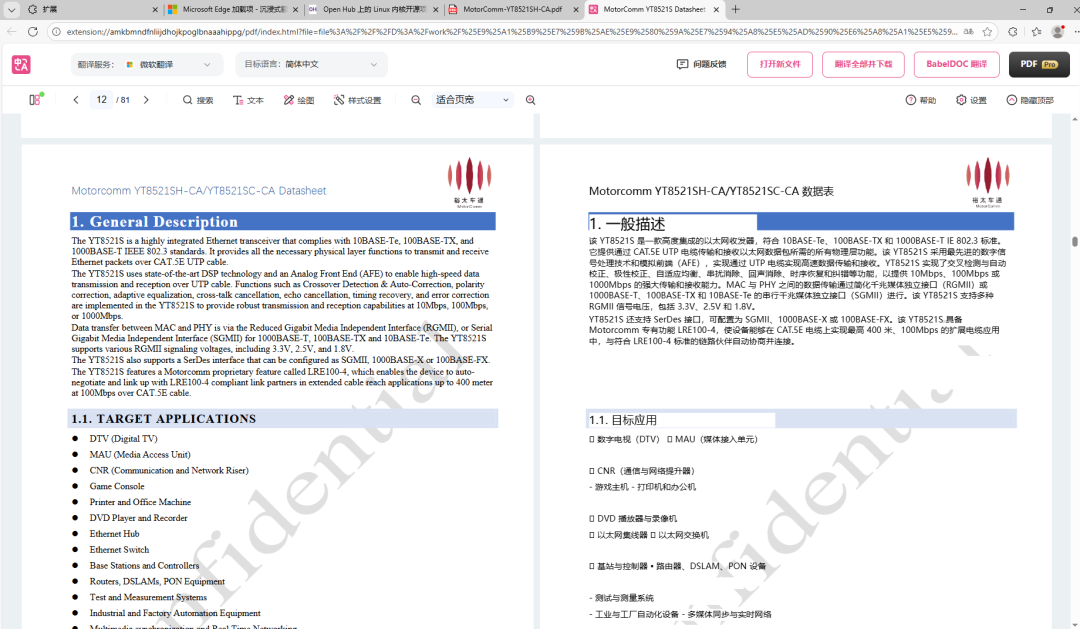Screen dimensions: 1080x629
Task: Open 目标语言 简体中文 dropdown
Action: [x=311, y=64]
